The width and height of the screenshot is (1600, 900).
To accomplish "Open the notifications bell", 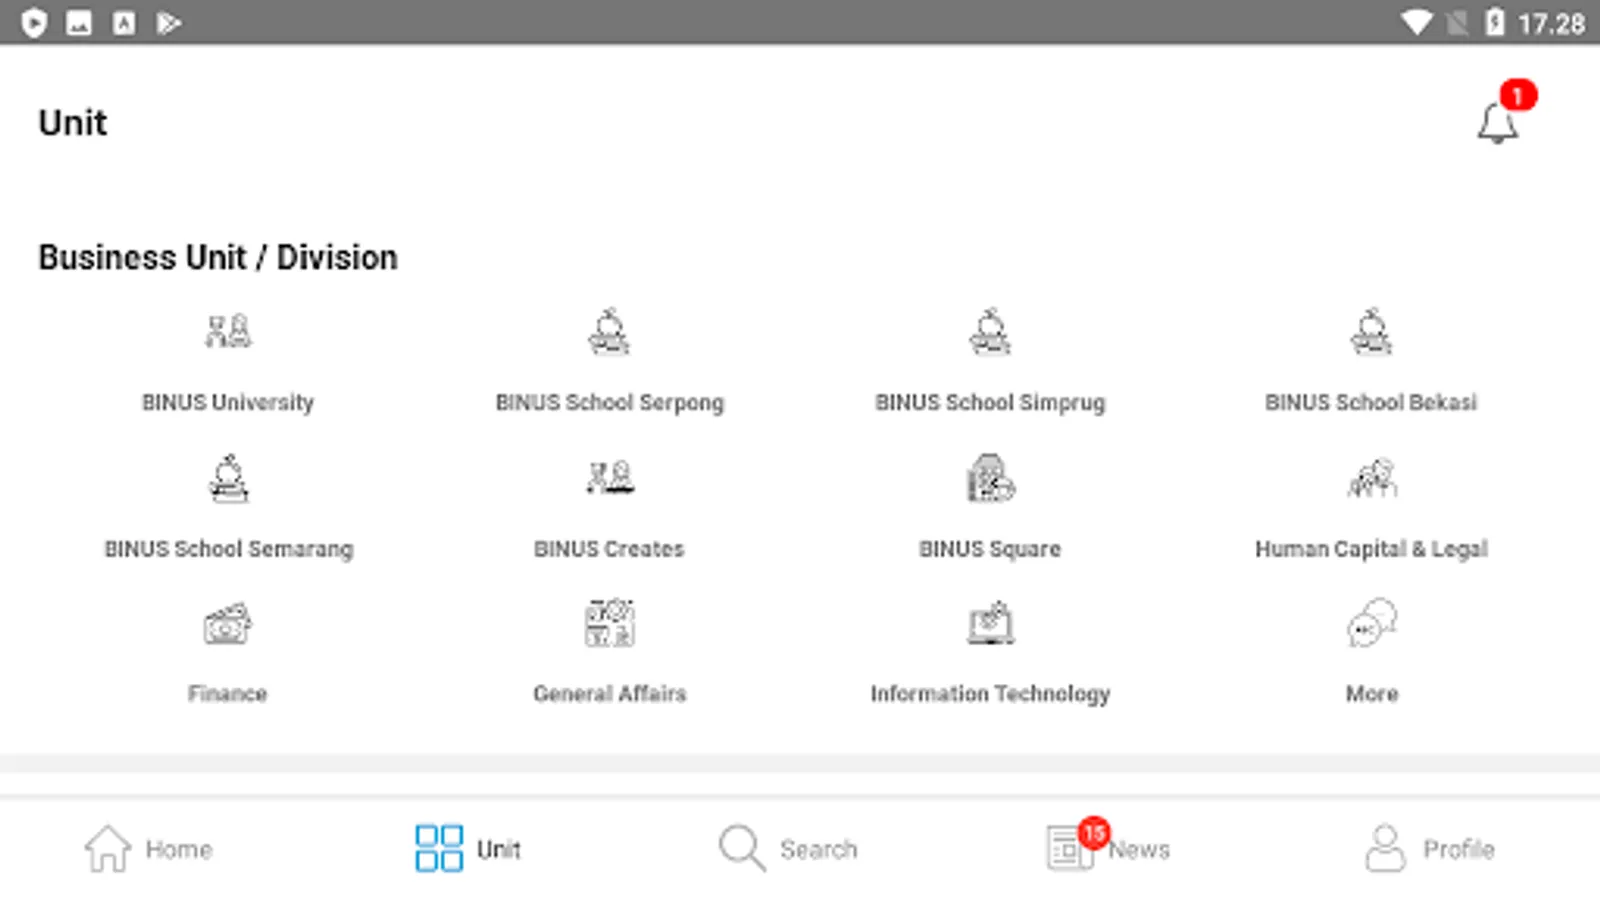I will coord(1498,123).
